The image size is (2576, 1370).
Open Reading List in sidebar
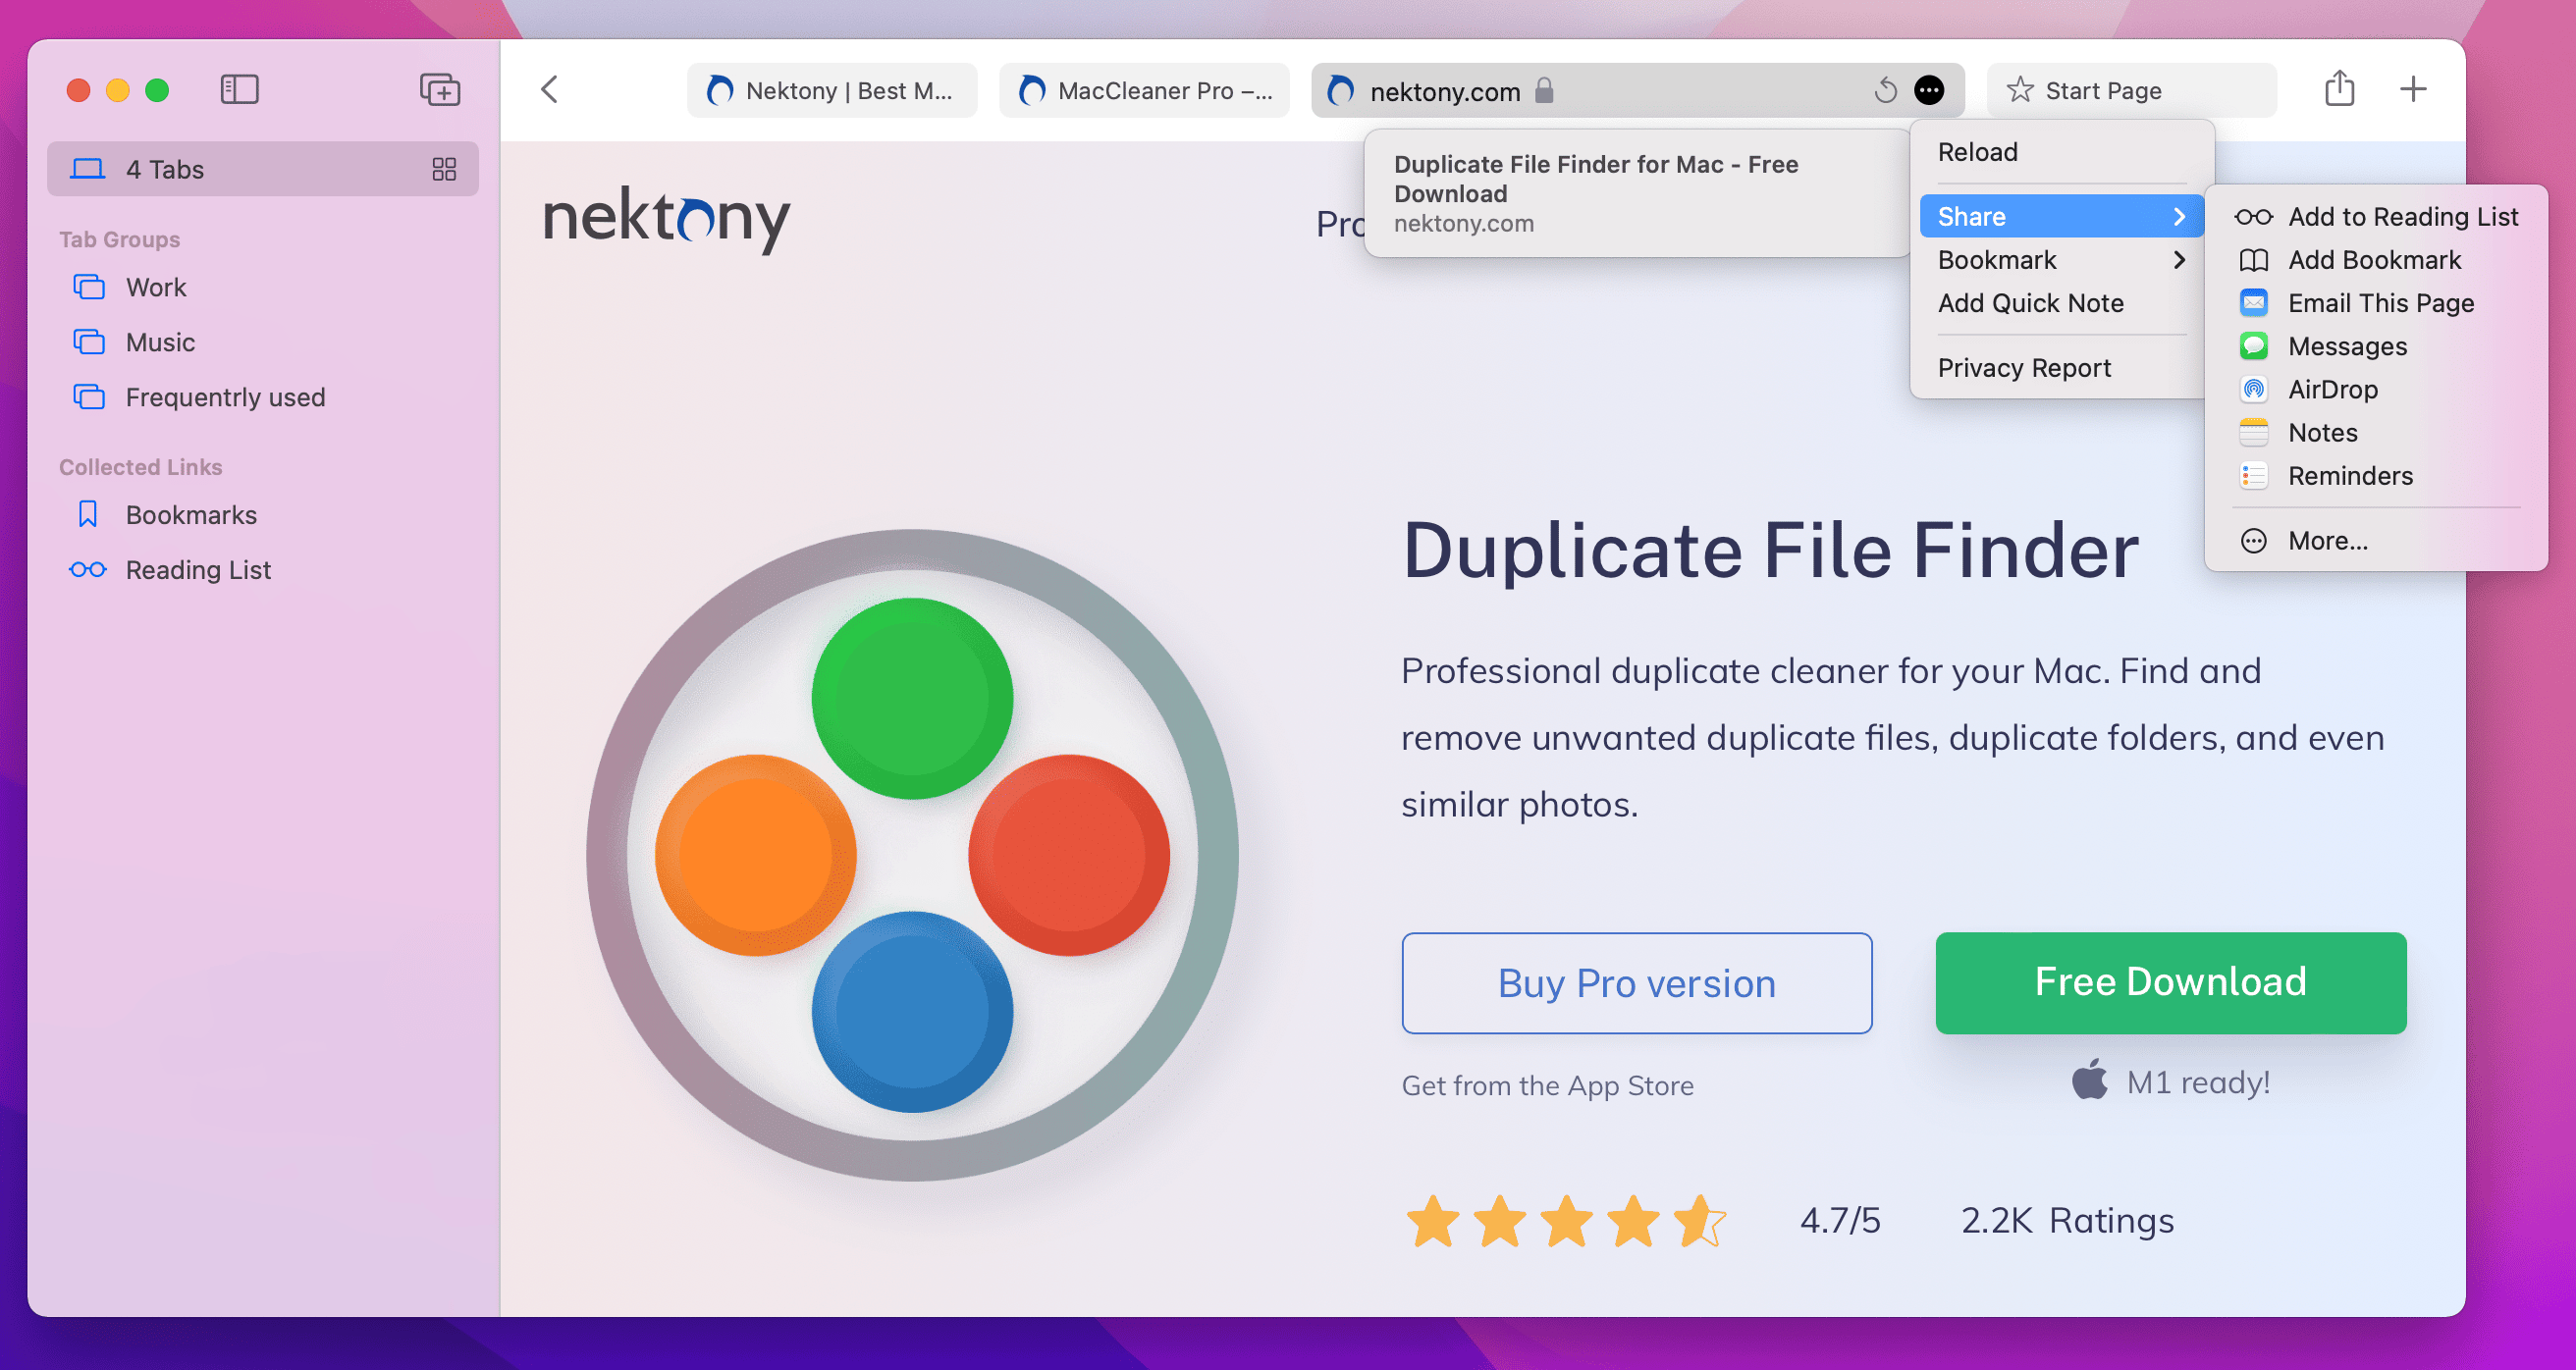point(263,569)
